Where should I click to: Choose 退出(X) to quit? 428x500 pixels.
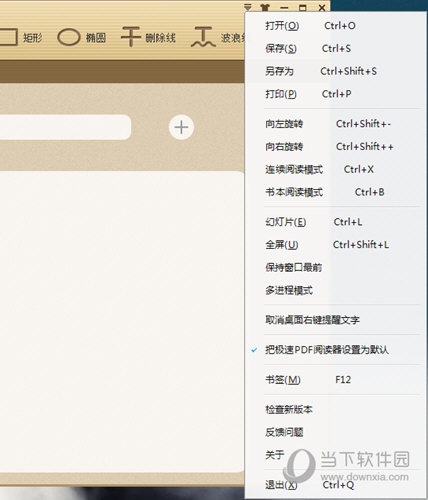(x=337, y=484)
